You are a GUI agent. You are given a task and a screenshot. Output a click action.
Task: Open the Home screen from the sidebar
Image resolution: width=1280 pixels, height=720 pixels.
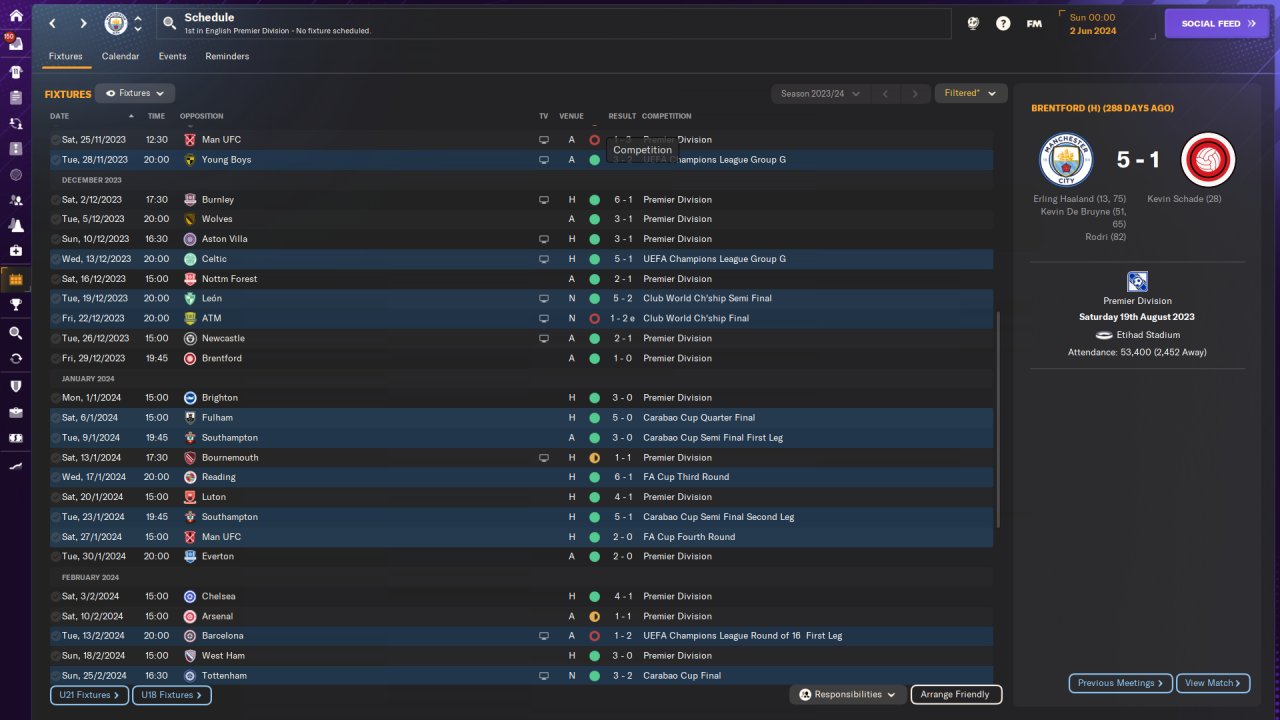click(x=15, y=16)
